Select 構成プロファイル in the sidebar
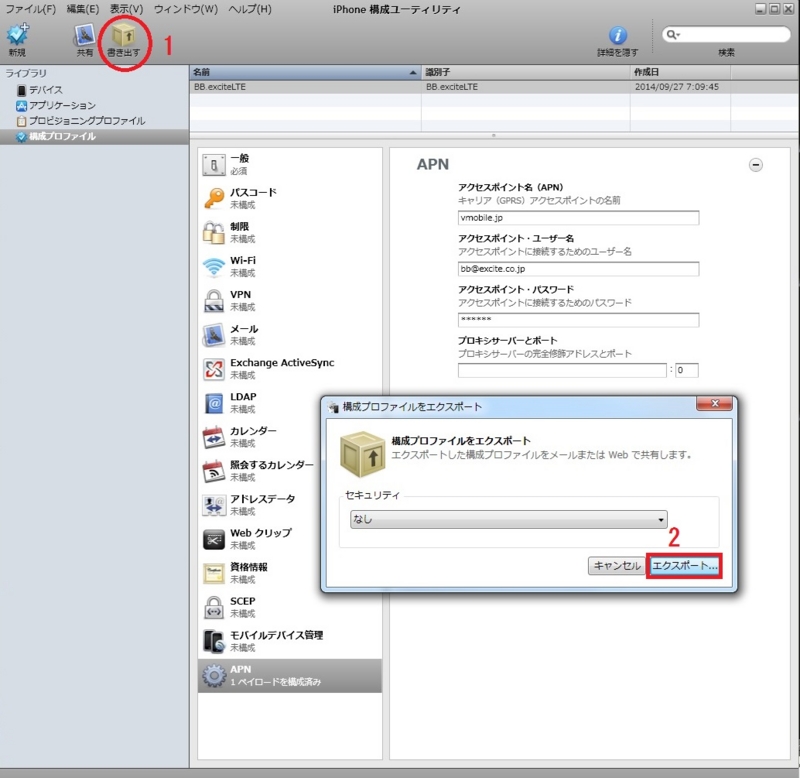The height and width of the screenshot is (778, 800). pos(94,137)
